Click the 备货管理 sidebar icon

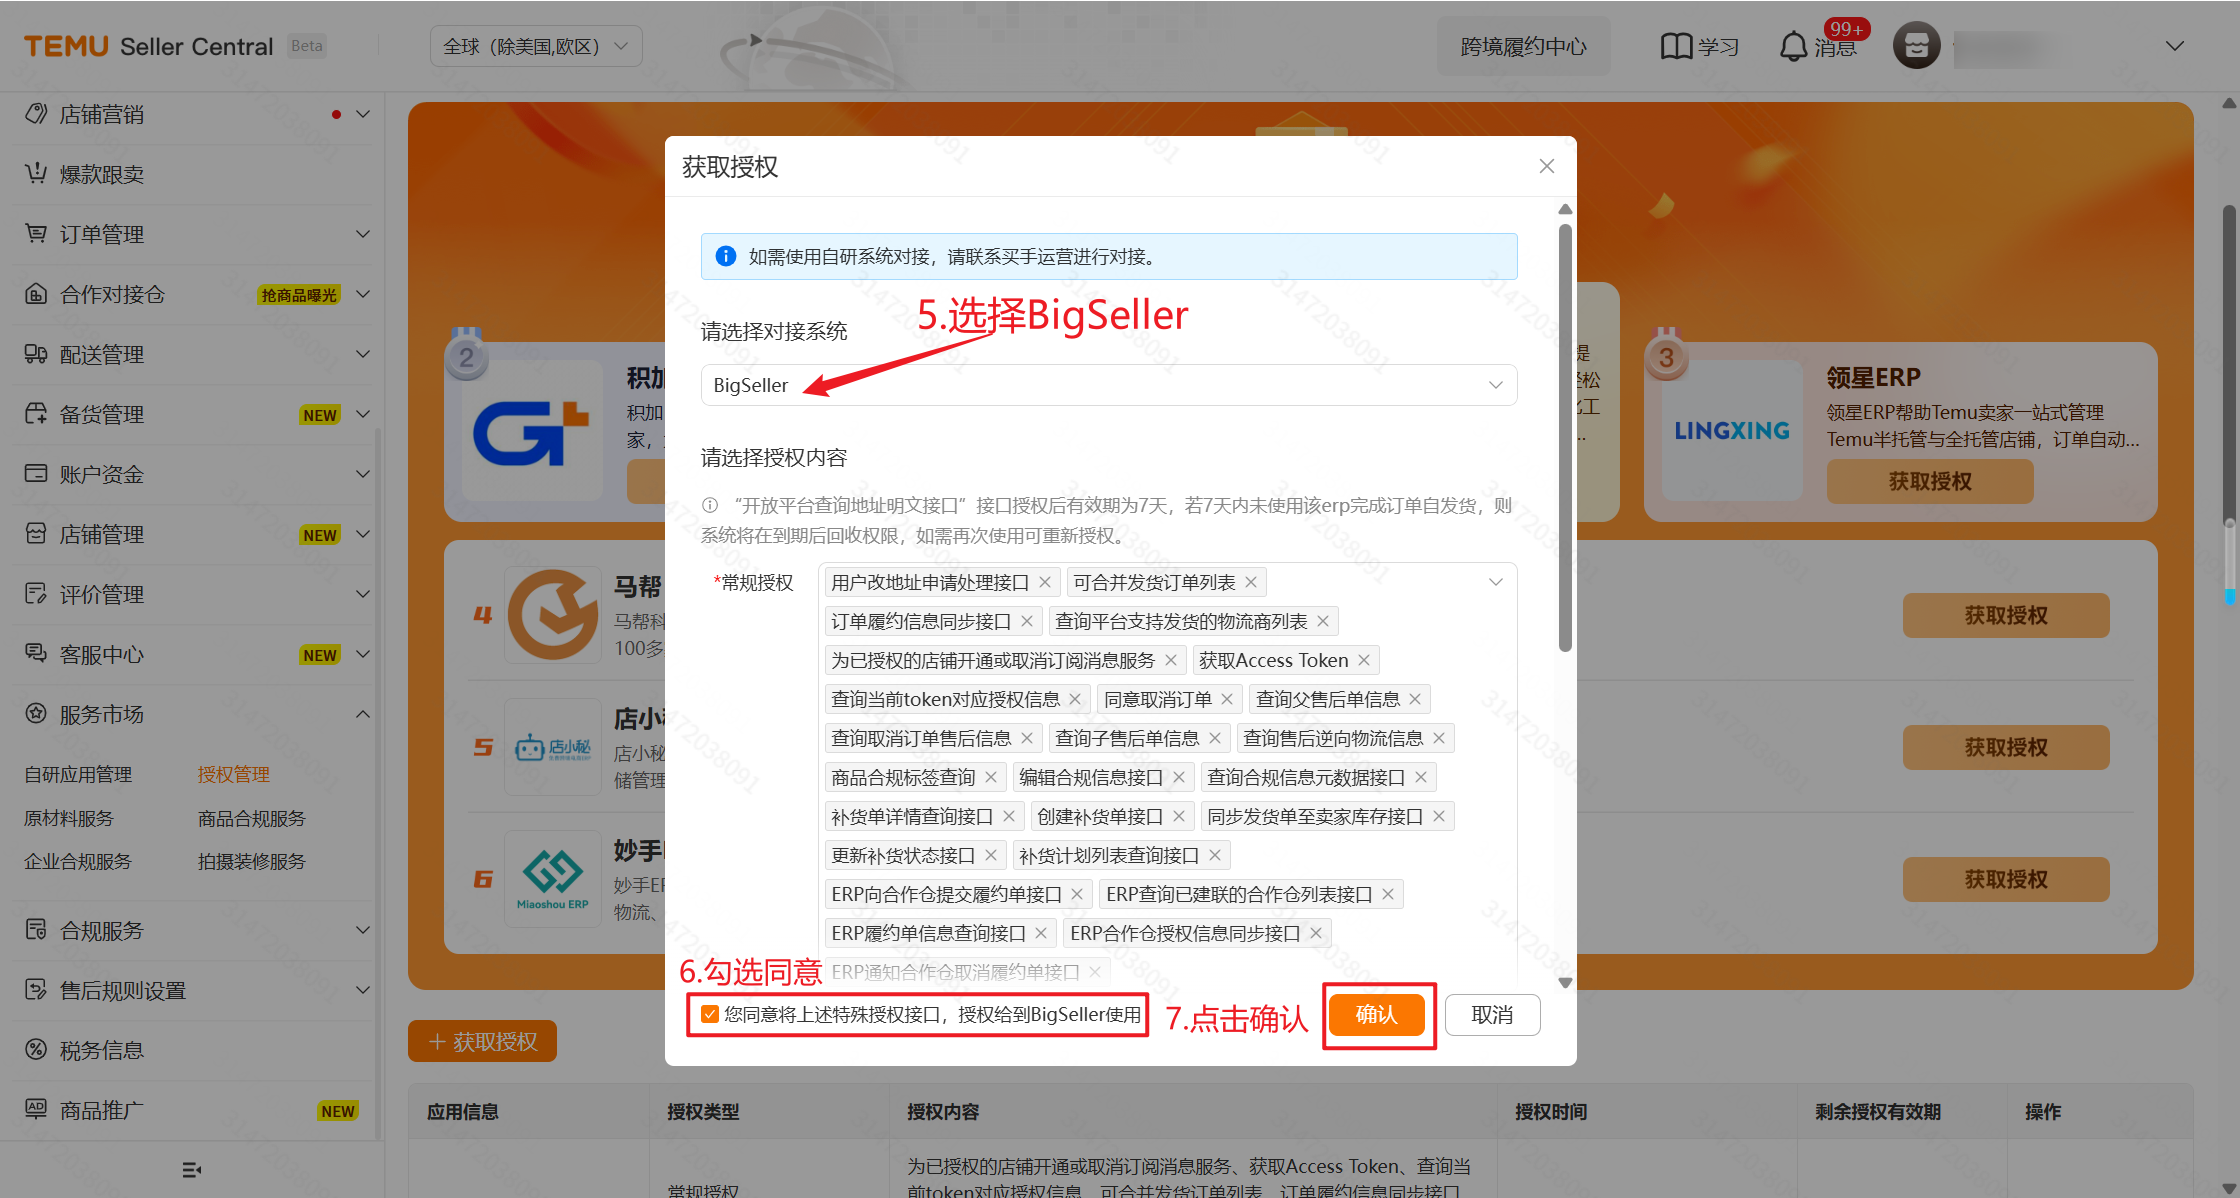point(36,414)
